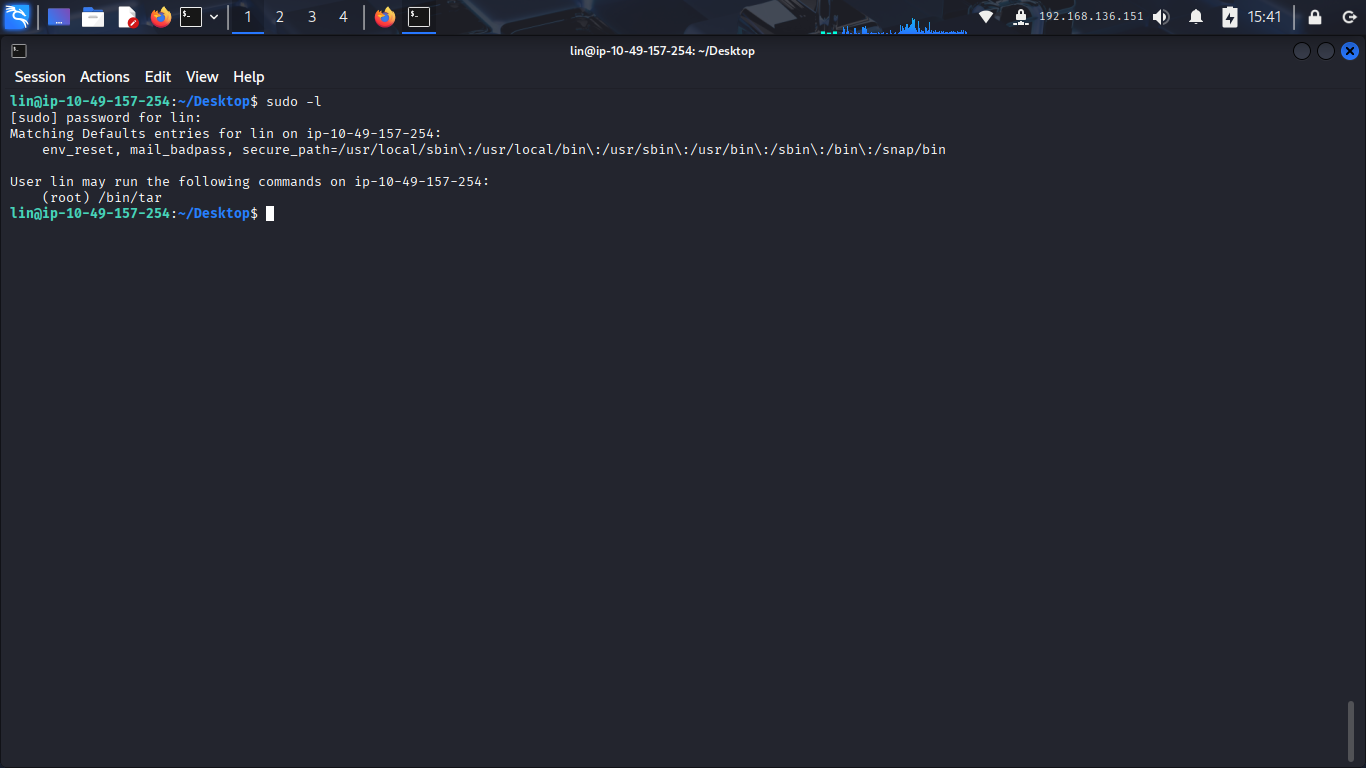
Task: Focus the running terminal taskbar button
Action: [x=419, y=17]
